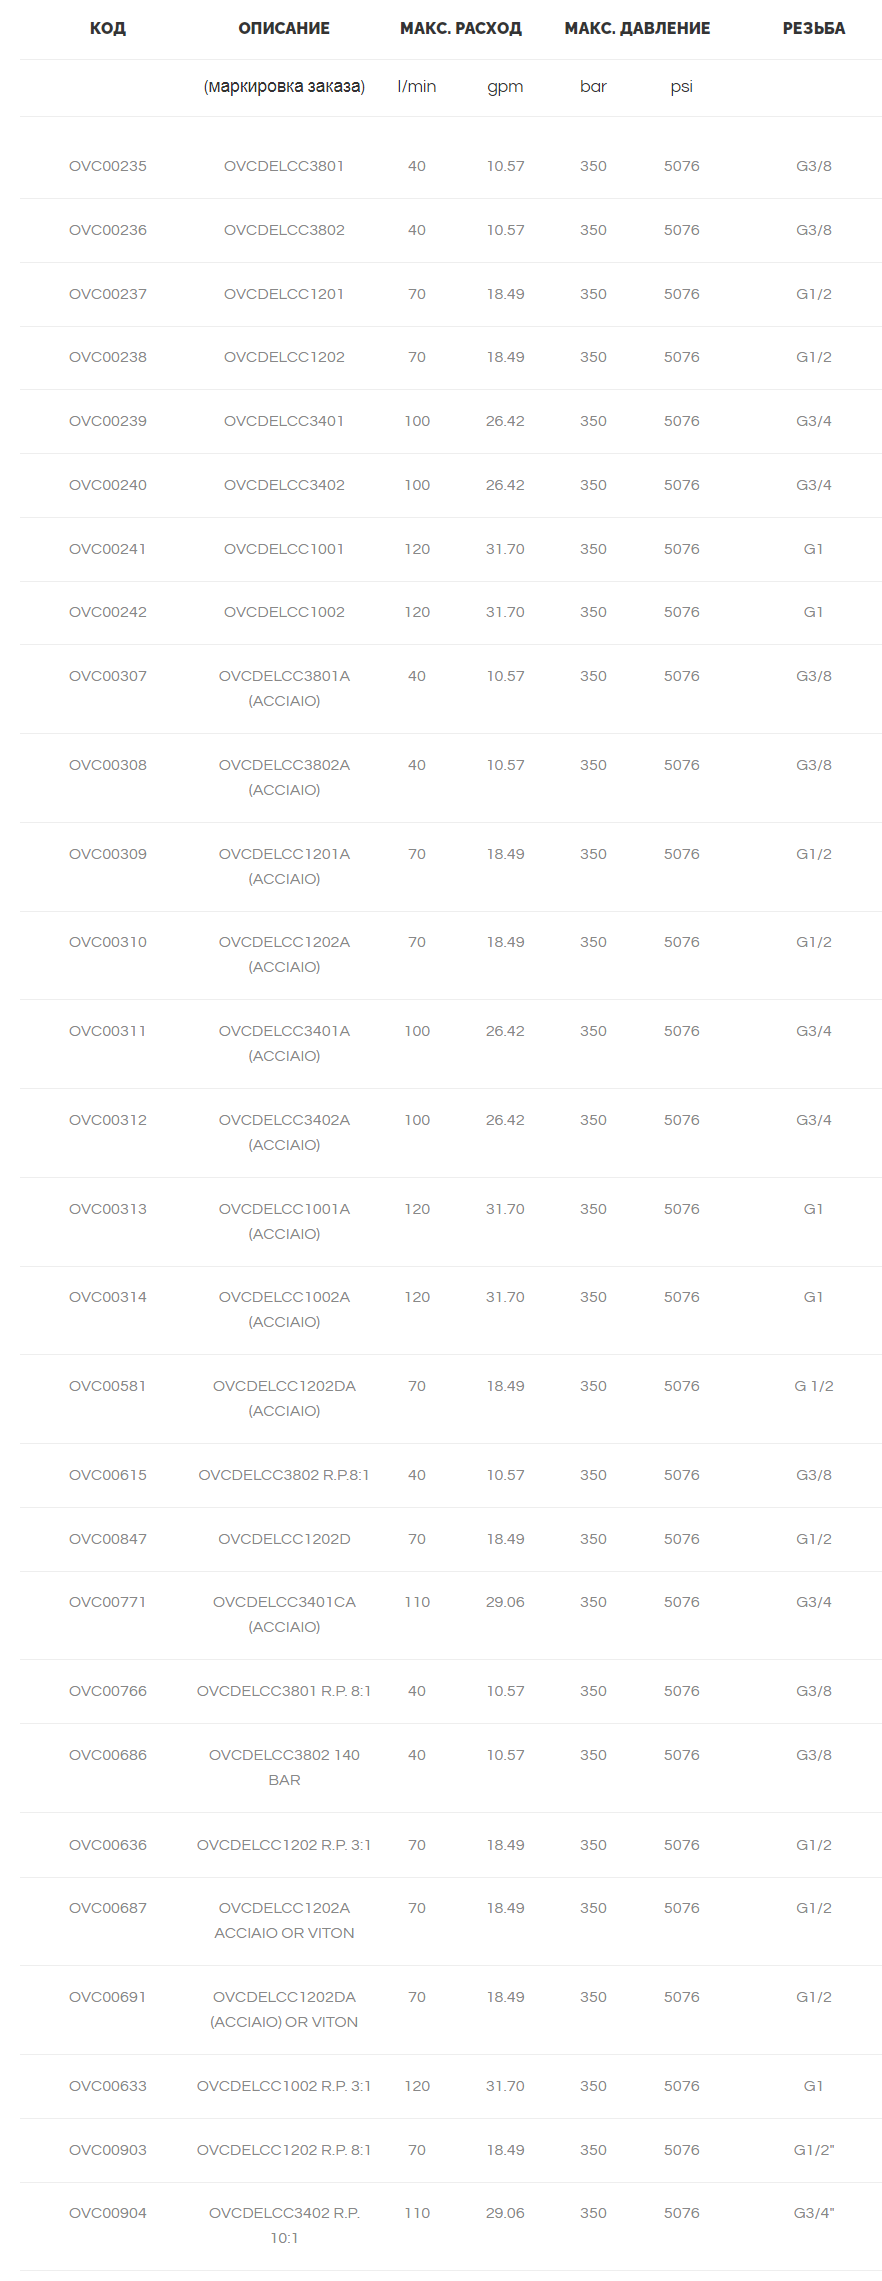Select product code OVC00904

click(x=108, y=2213)
